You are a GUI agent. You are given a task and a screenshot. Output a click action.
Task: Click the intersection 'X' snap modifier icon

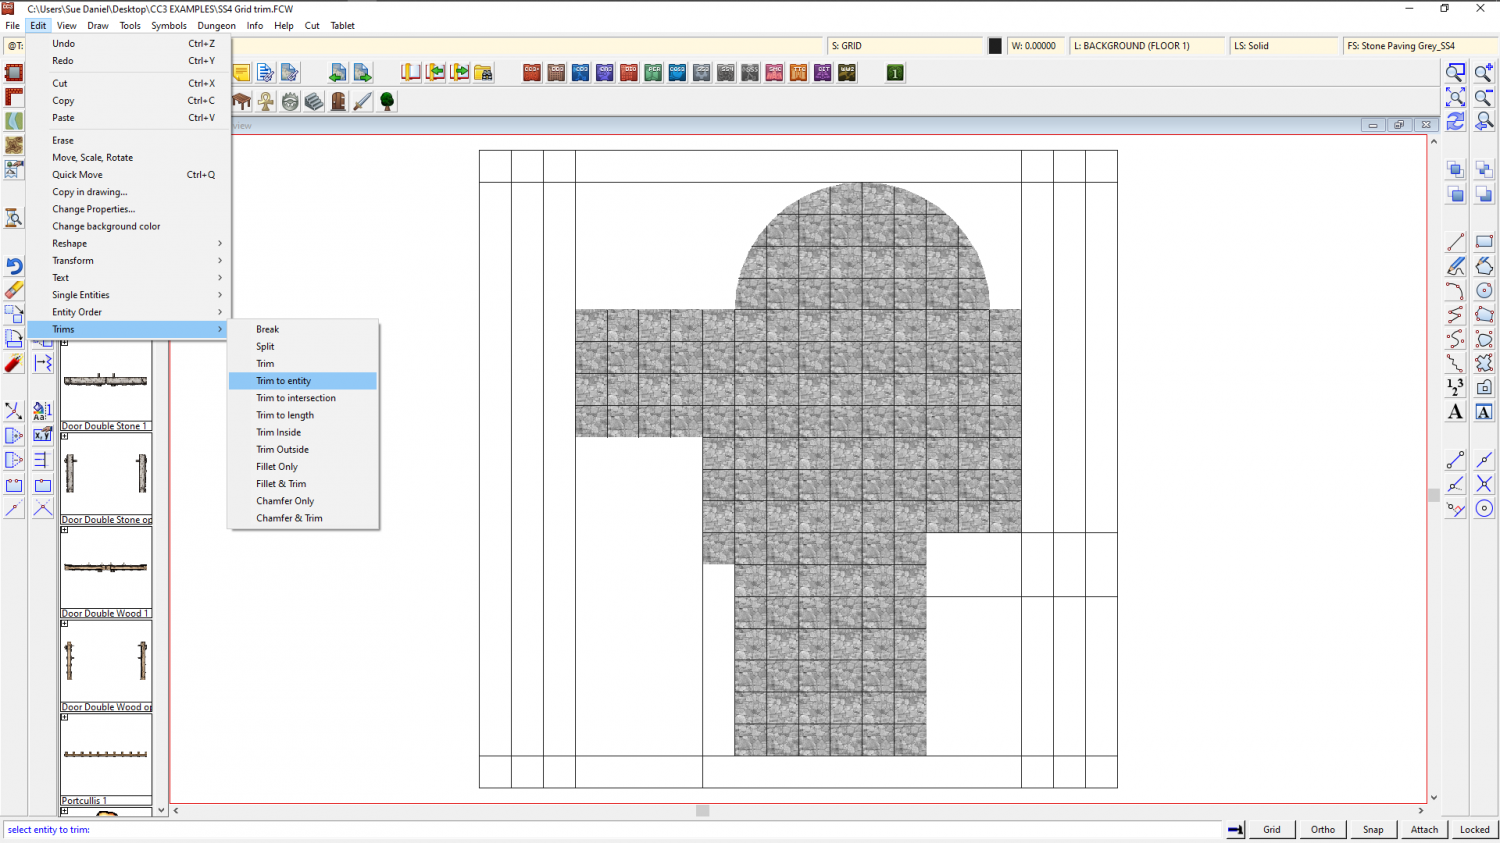click(1484, 484)
